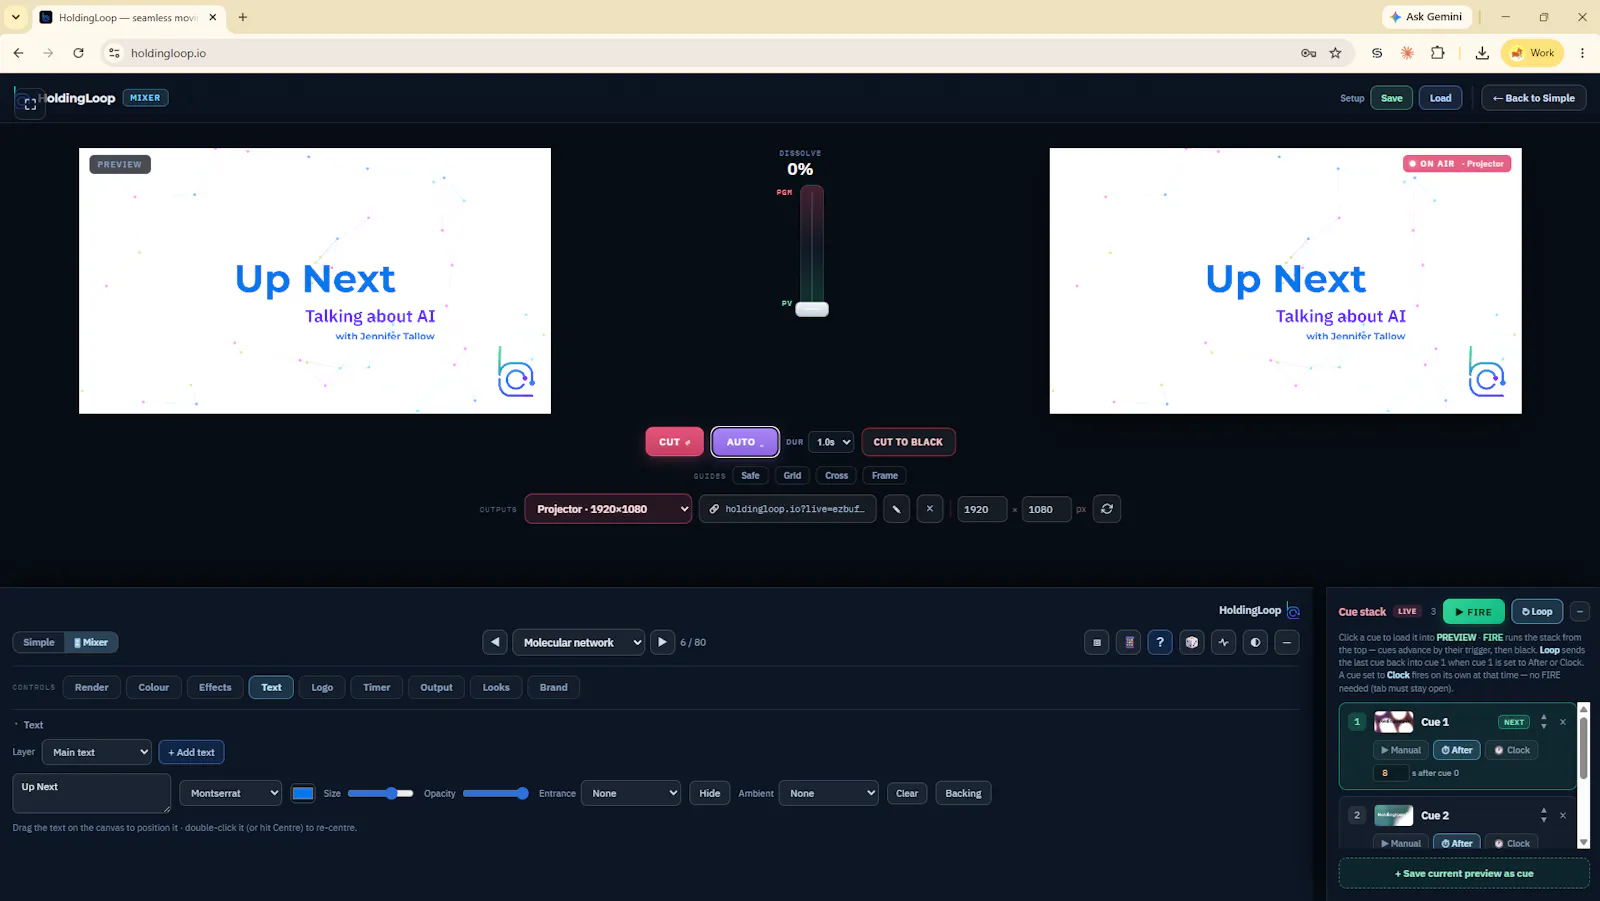Click the colourful grid icon in toolbar
The height and width of the screenshot is (901, 1600).
(1129, 642)
